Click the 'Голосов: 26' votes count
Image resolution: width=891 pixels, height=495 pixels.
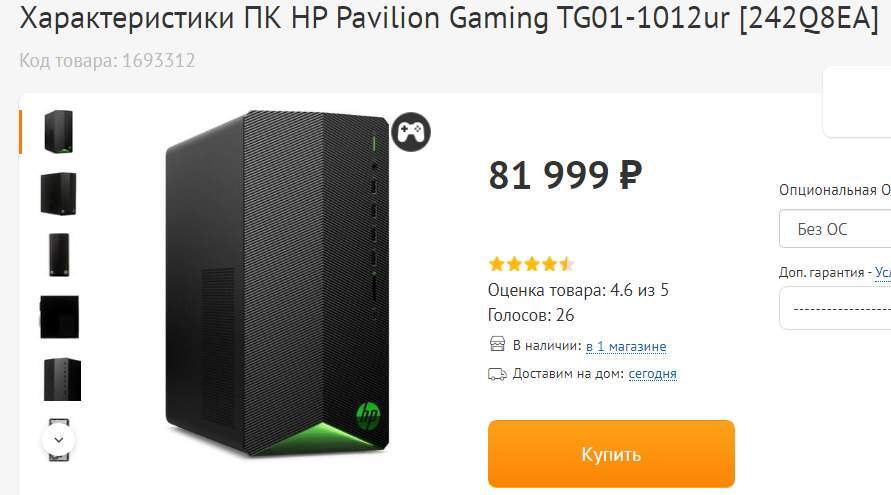pos(531,315)
